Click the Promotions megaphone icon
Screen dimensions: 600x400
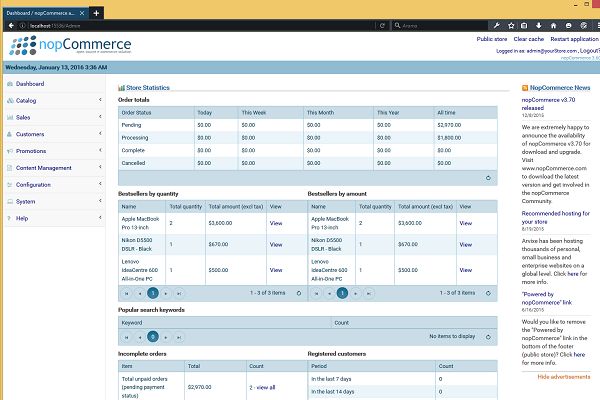point(10,151)
